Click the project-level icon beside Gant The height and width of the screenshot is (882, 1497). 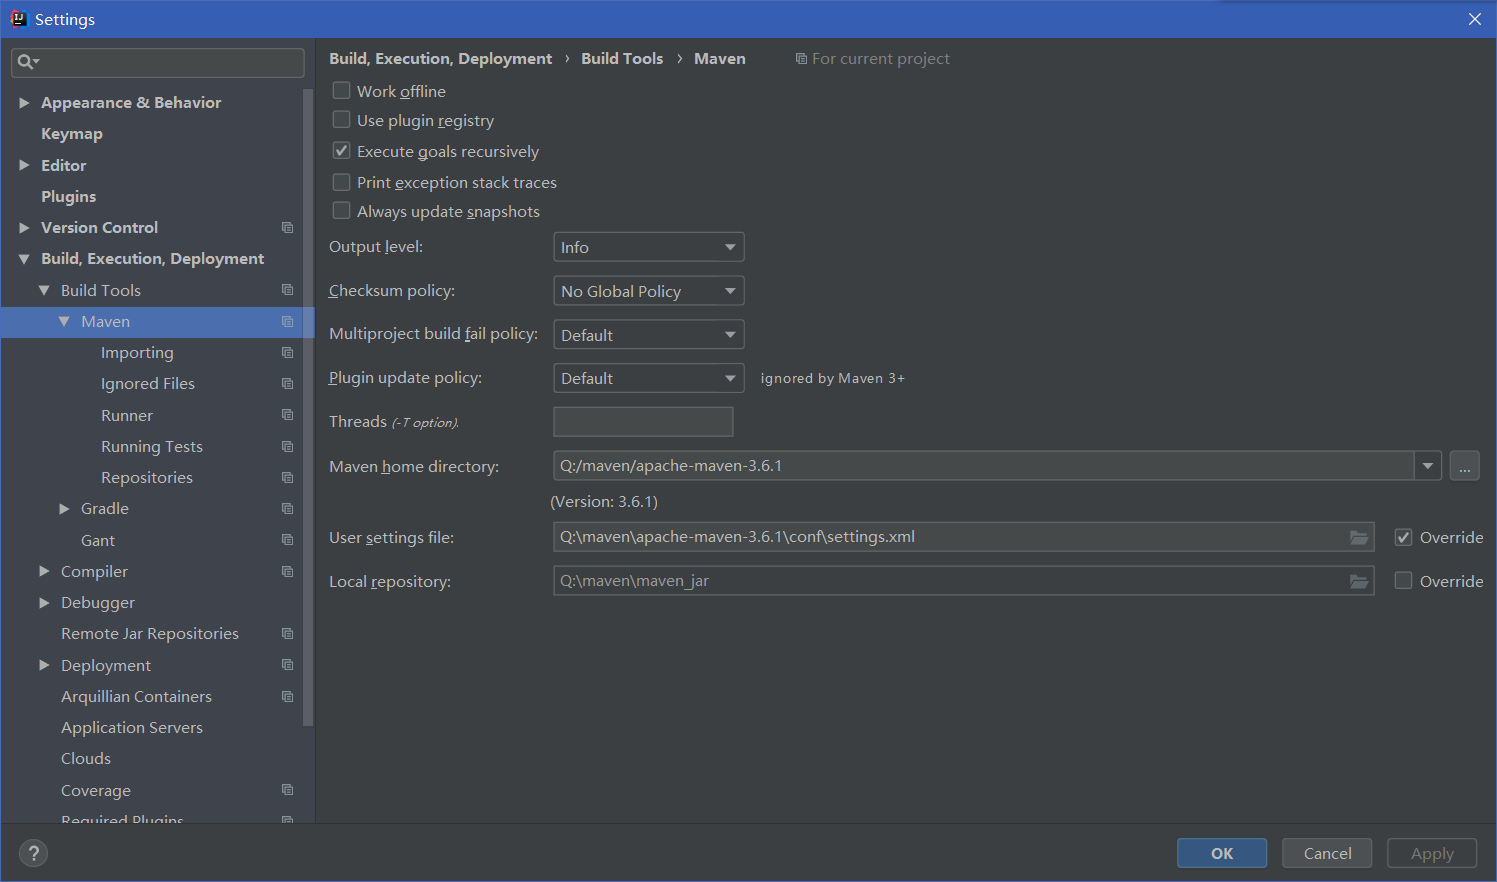pyautogui.click(x=287, y=540)
